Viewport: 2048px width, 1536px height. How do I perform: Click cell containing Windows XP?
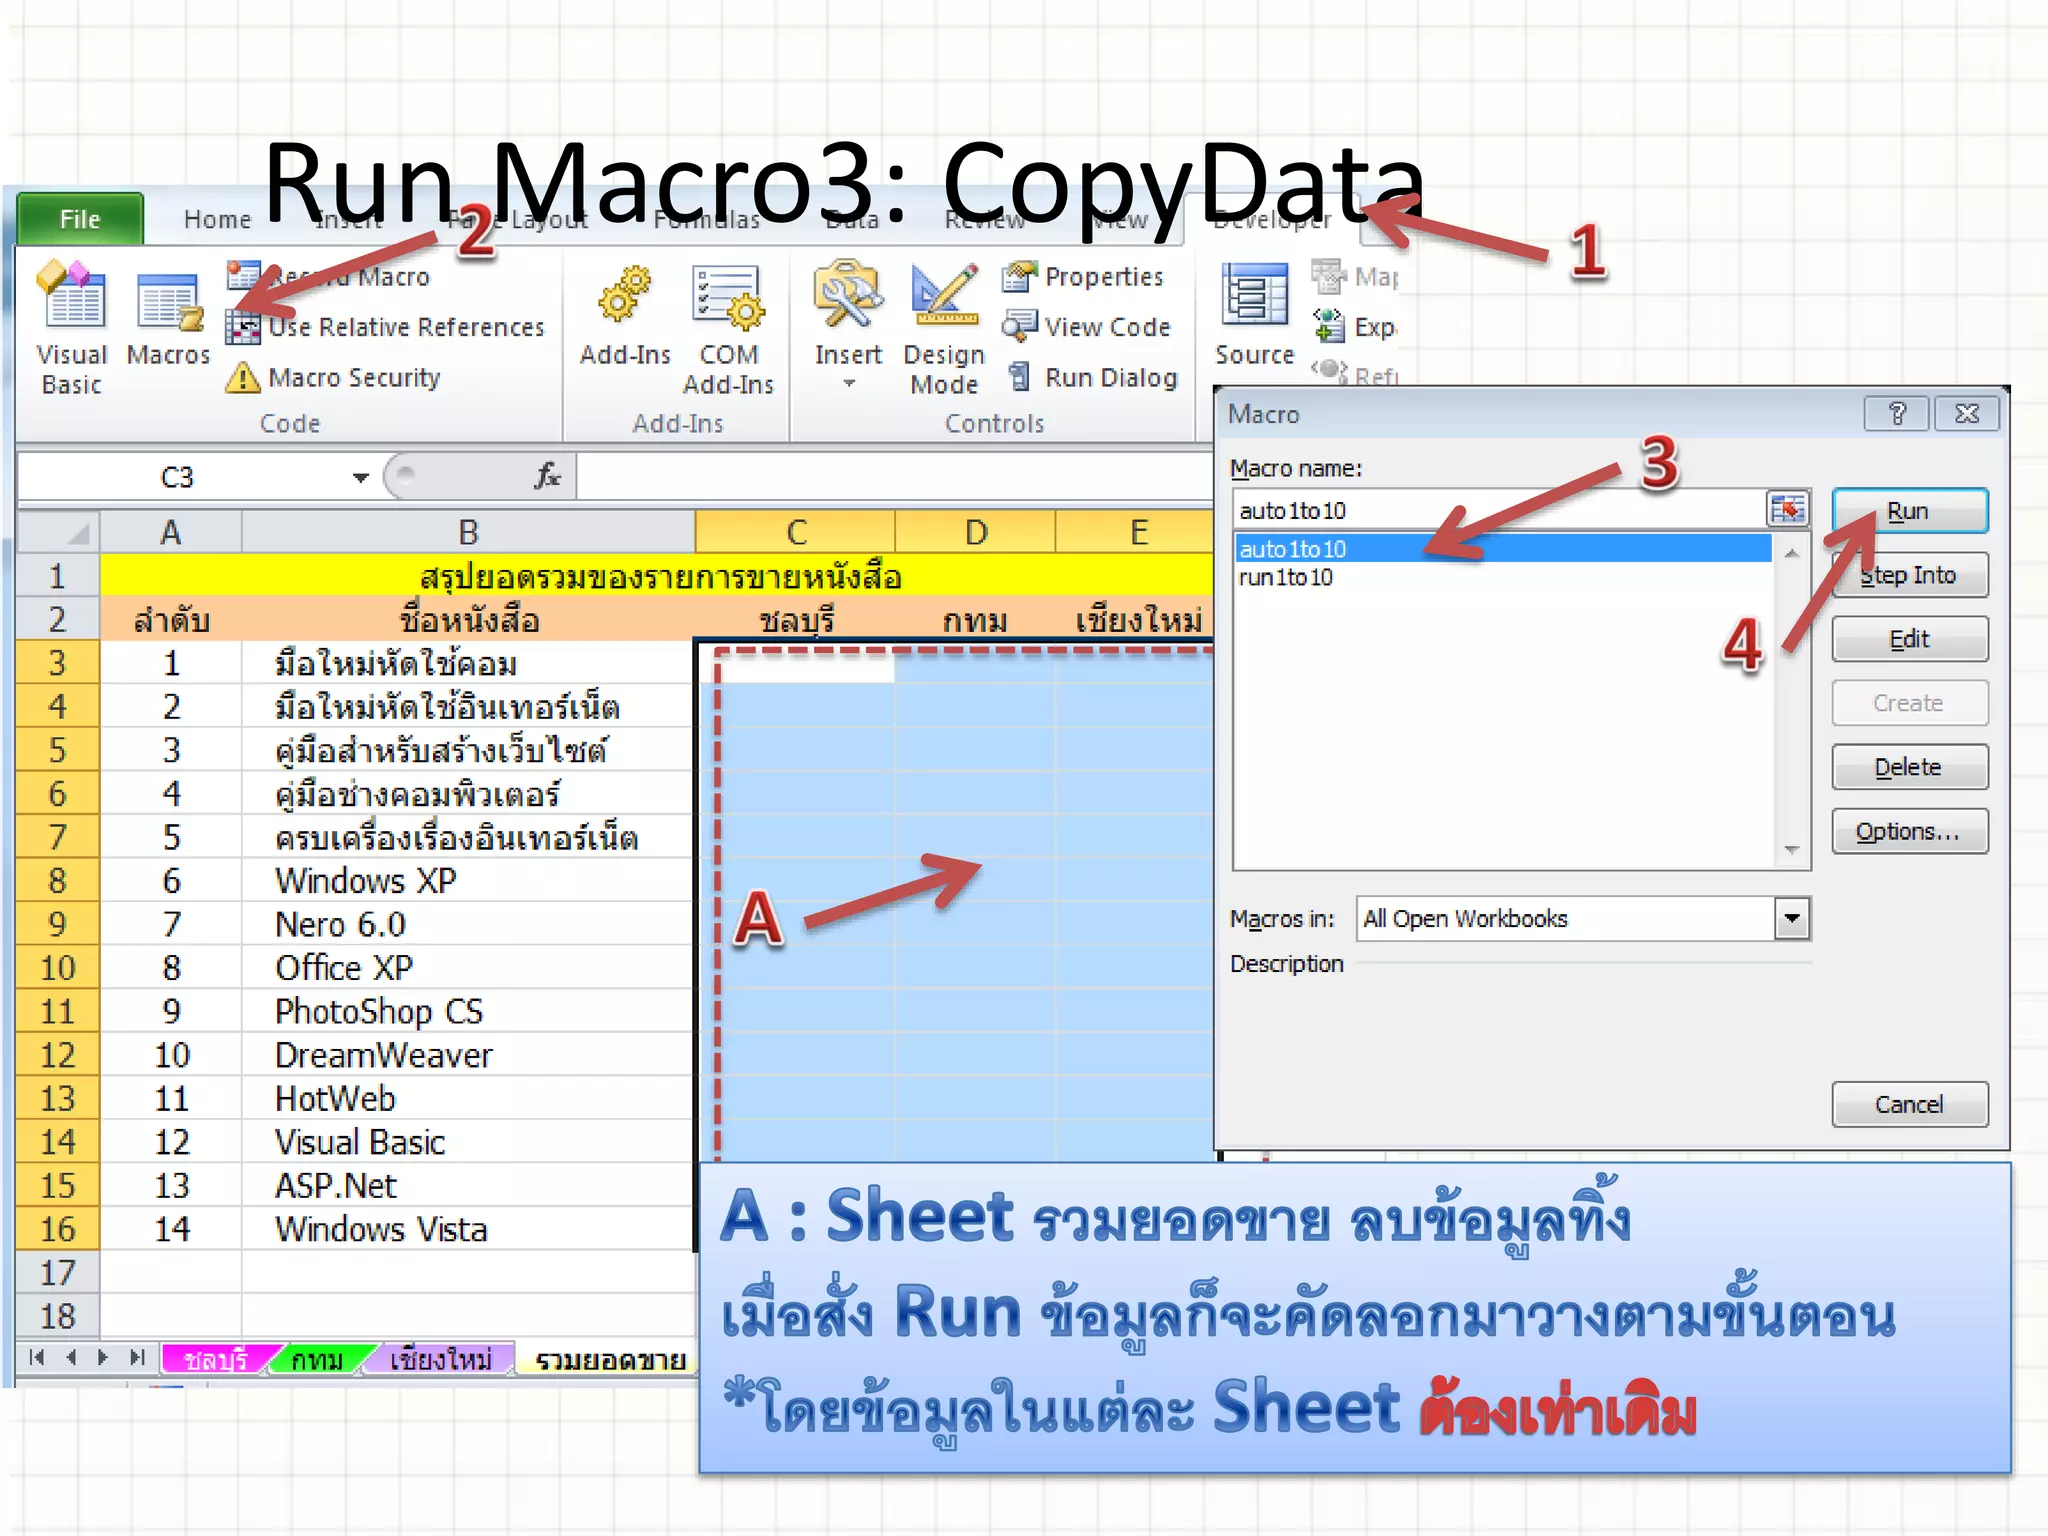pos(467,880)
